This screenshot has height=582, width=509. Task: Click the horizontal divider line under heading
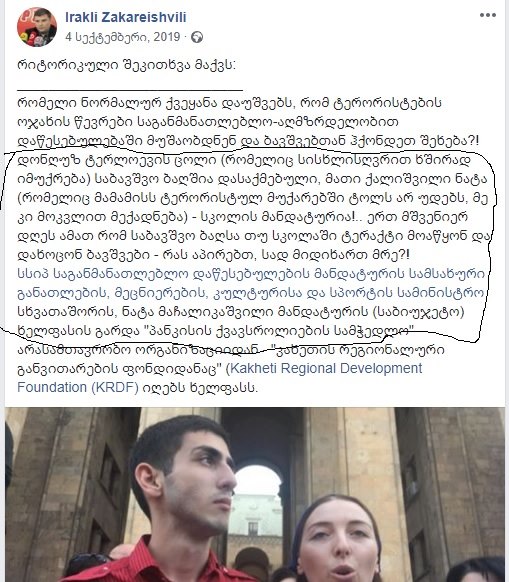pyautogui.click(x=130, y=89)
